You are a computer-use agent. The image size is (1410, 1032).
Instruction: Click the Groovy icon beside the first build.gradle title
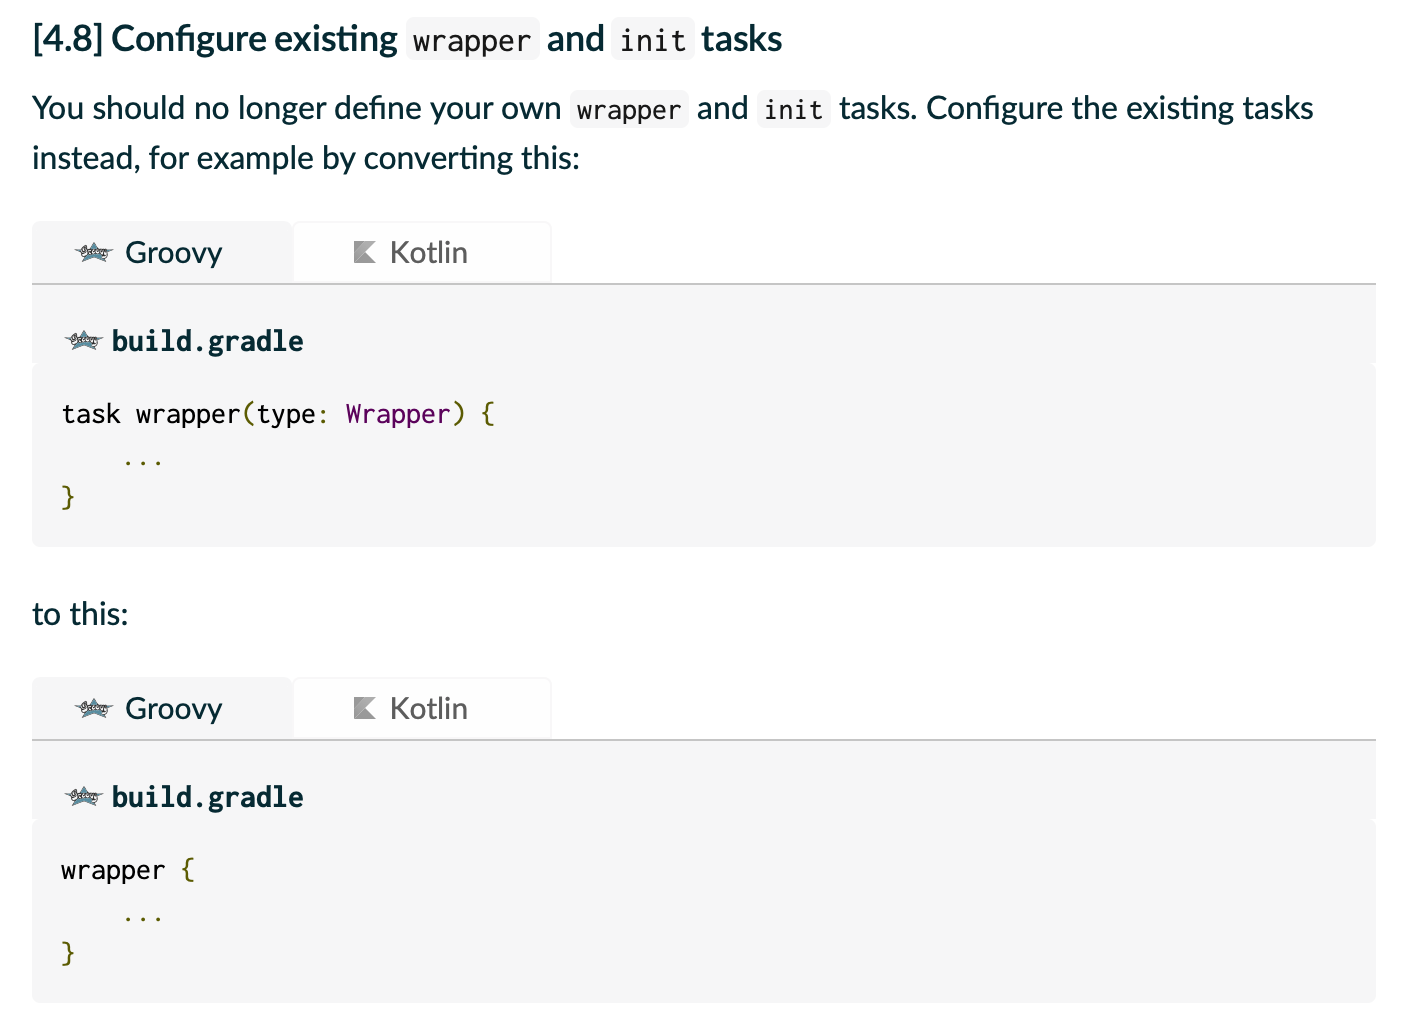84,341
